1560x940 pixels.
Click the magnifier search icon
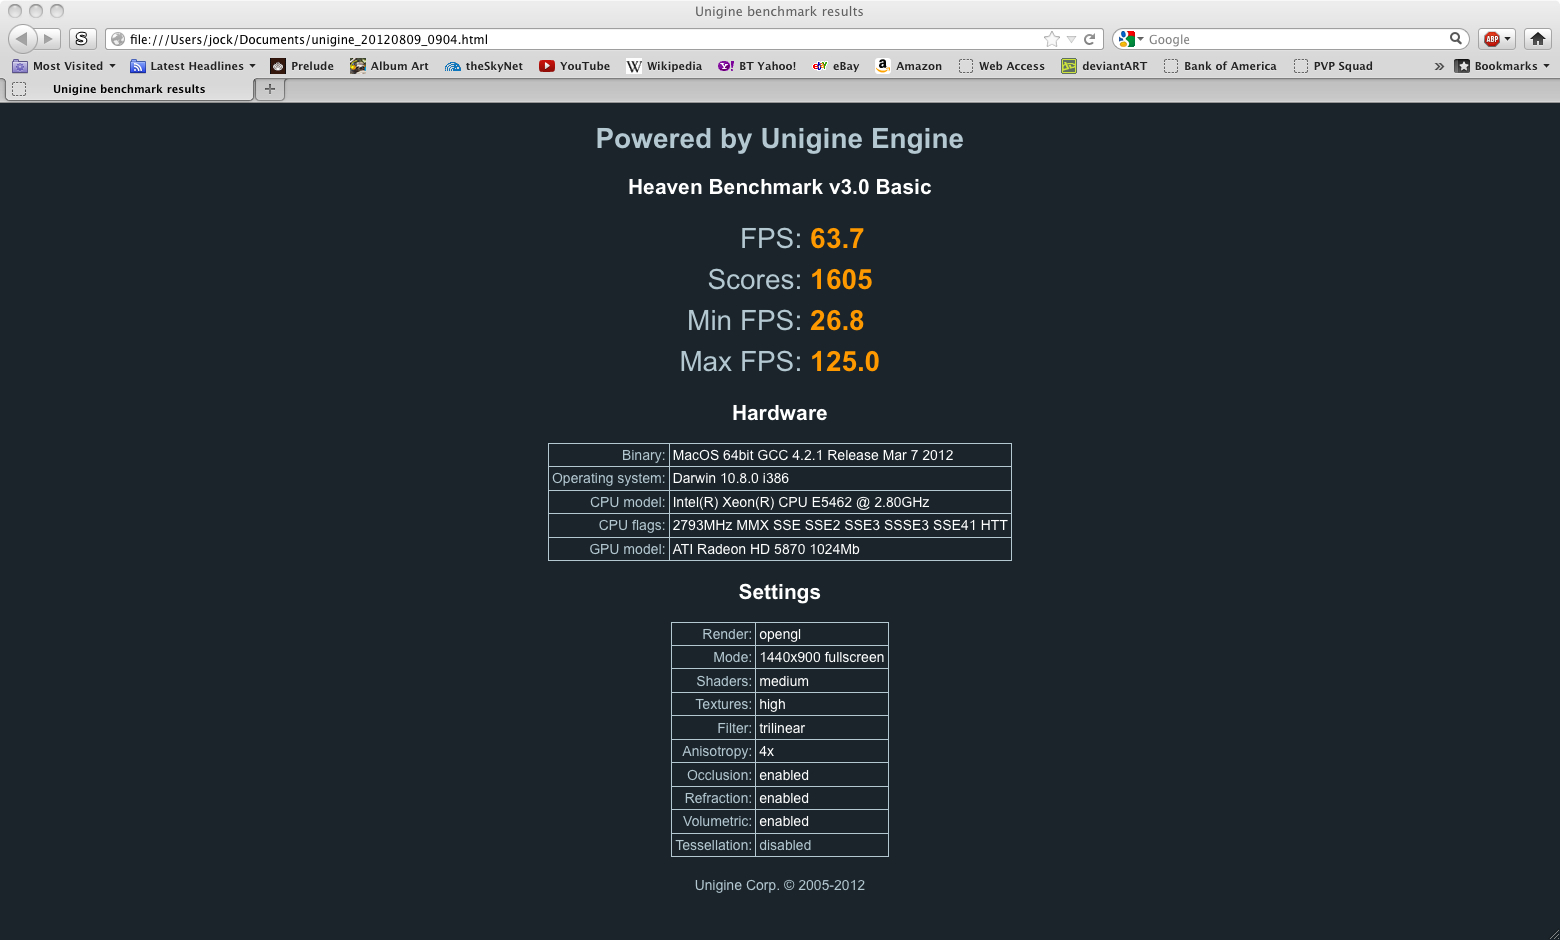point(1456,38)
